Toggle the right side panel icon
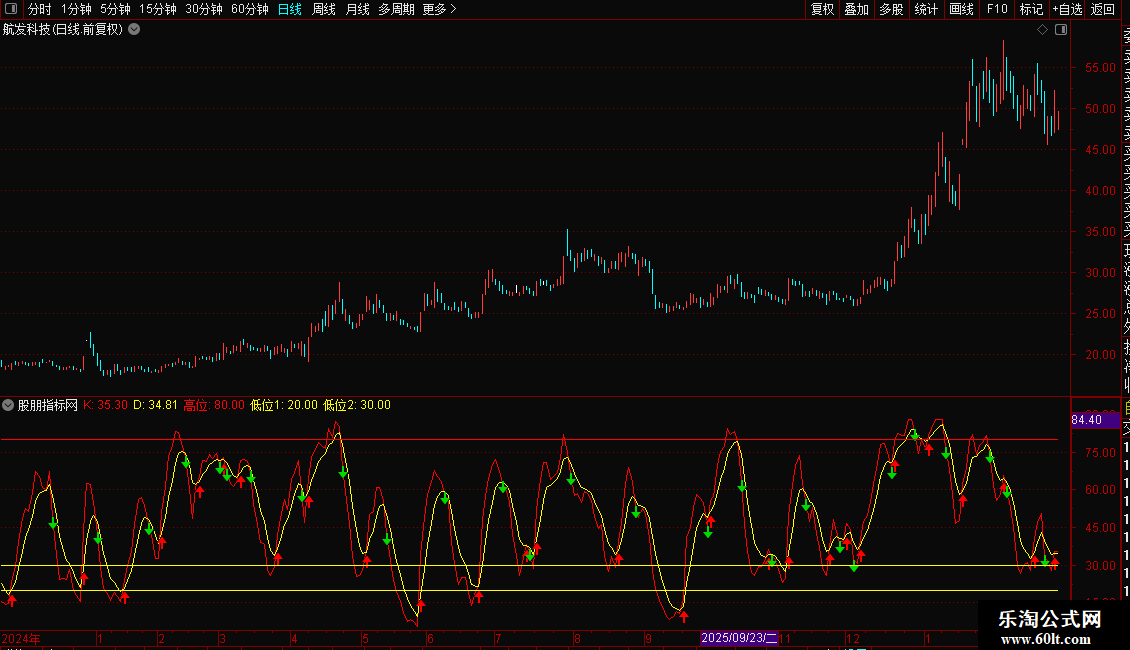This screenshot has height=650, width=1130. pyautogui.click(x=1061, y=30)
